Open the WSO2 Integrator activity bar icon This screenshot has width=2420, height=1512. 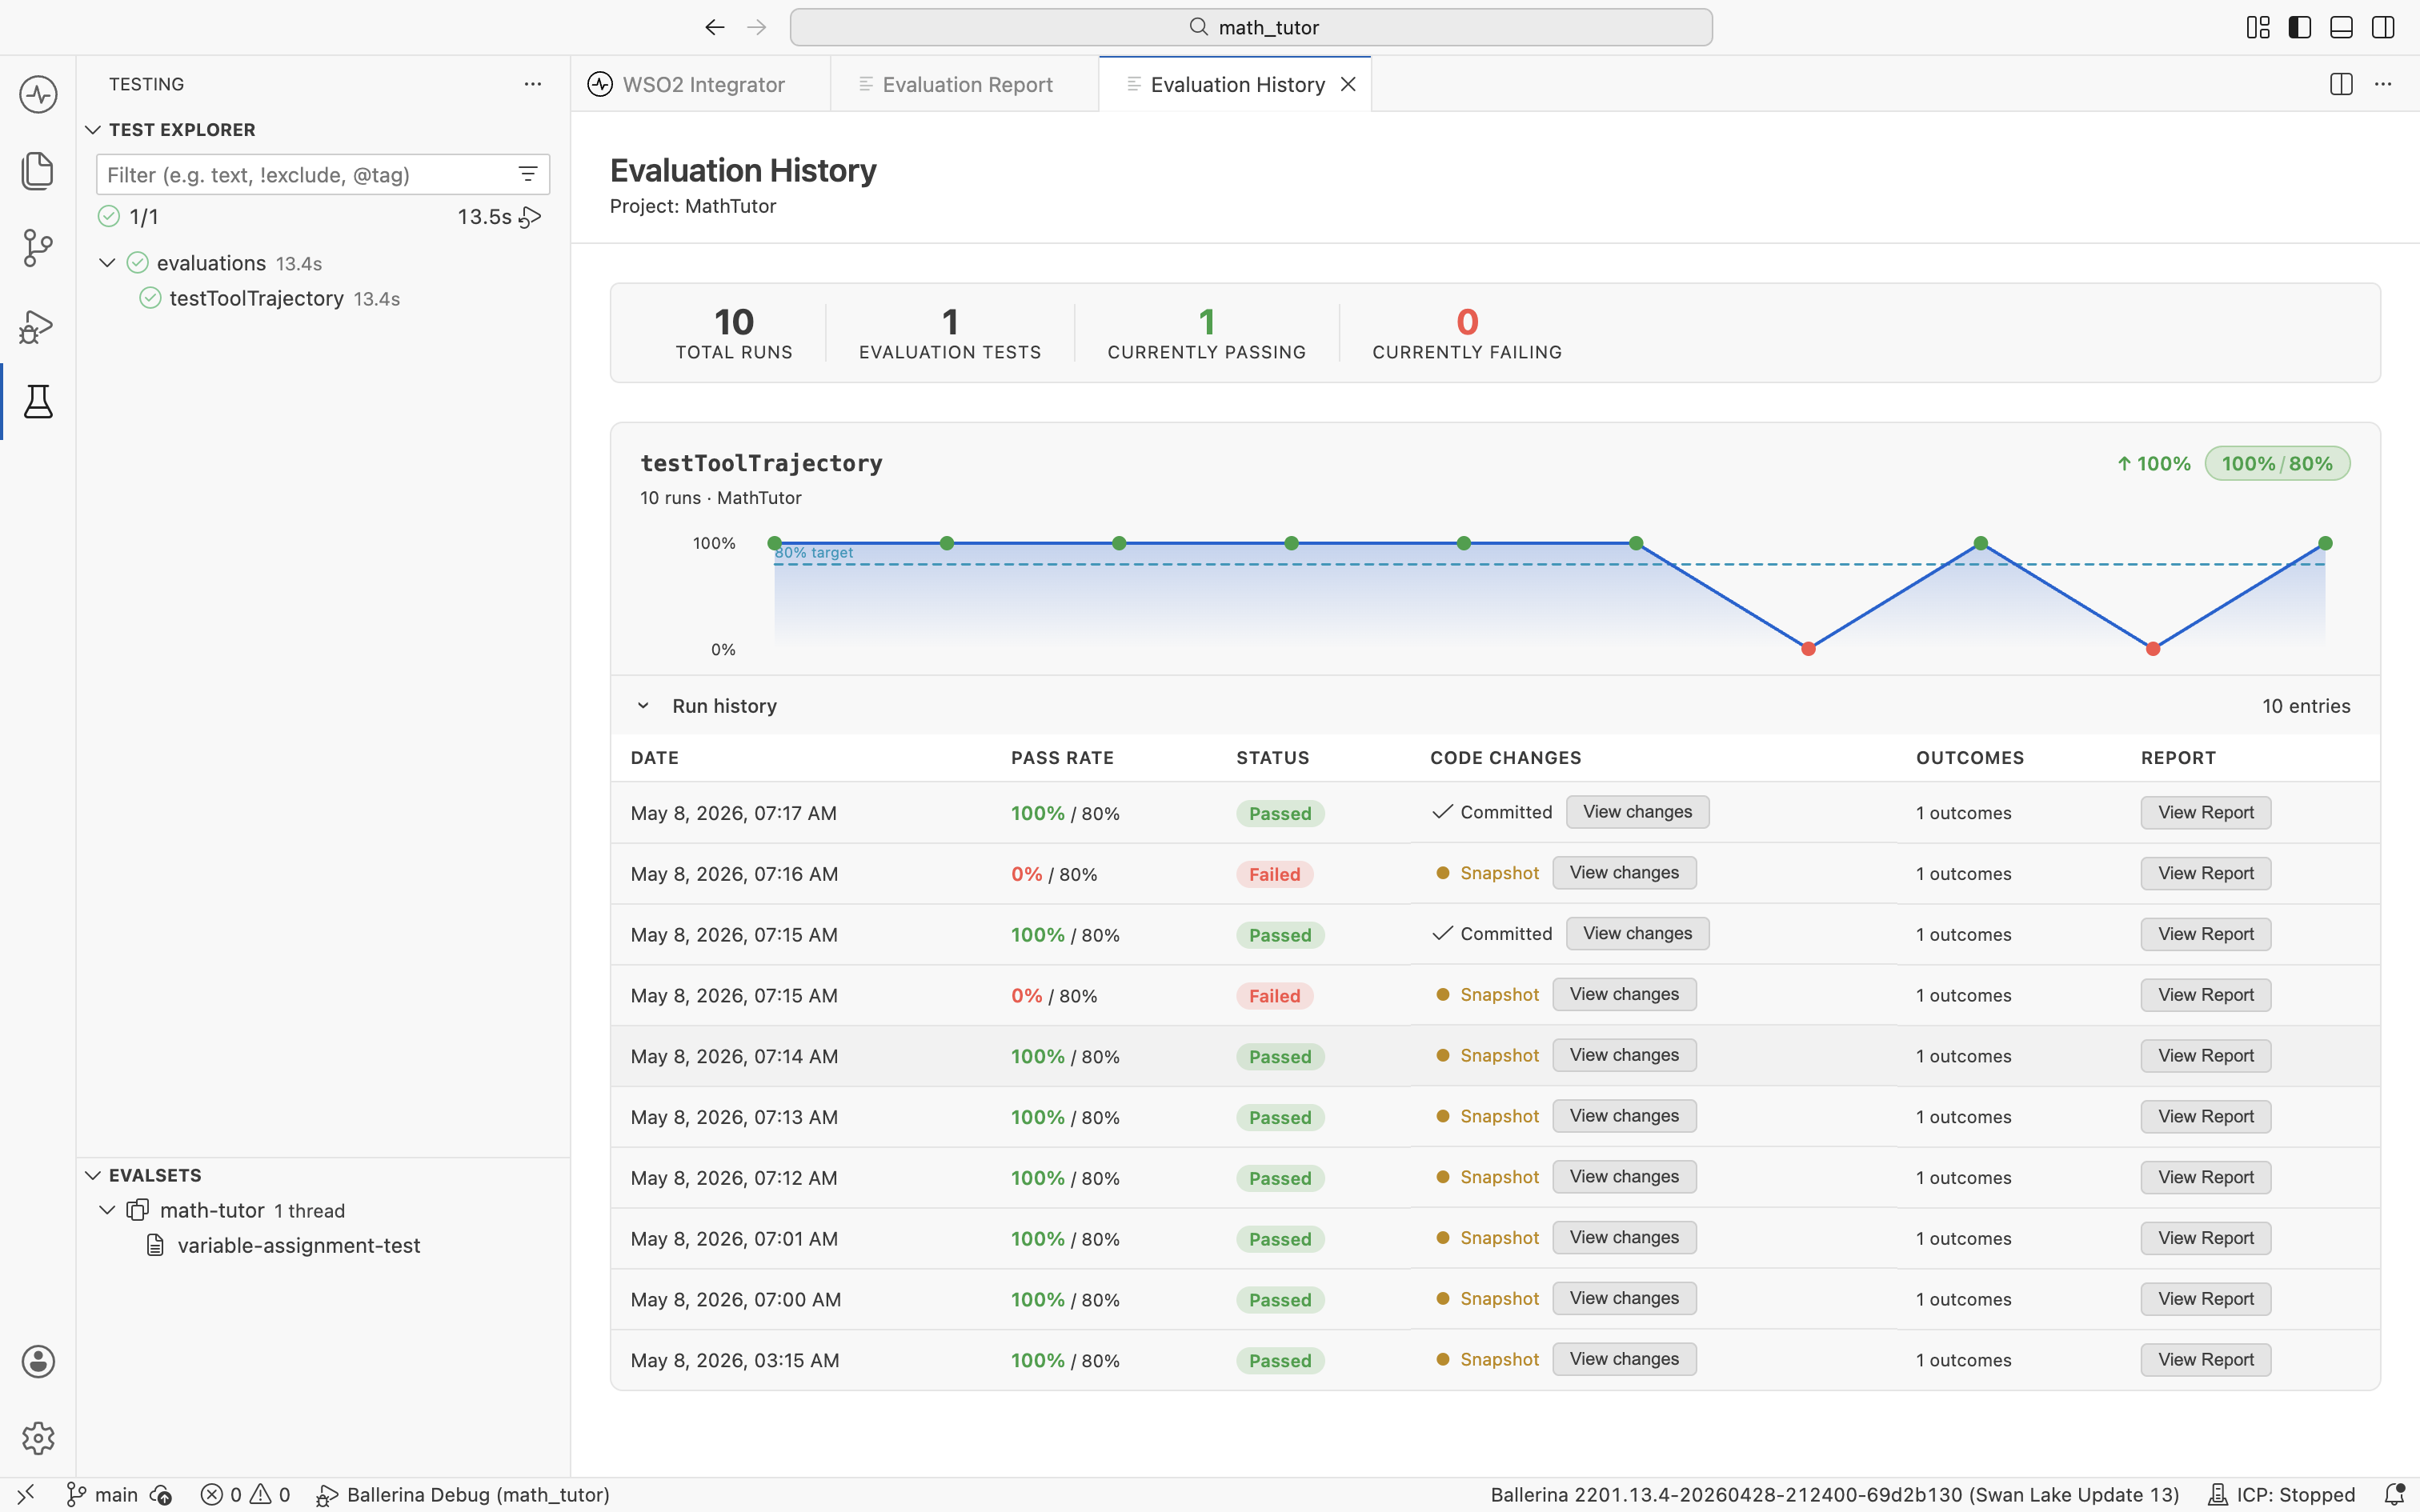click(x=38, y=95)
